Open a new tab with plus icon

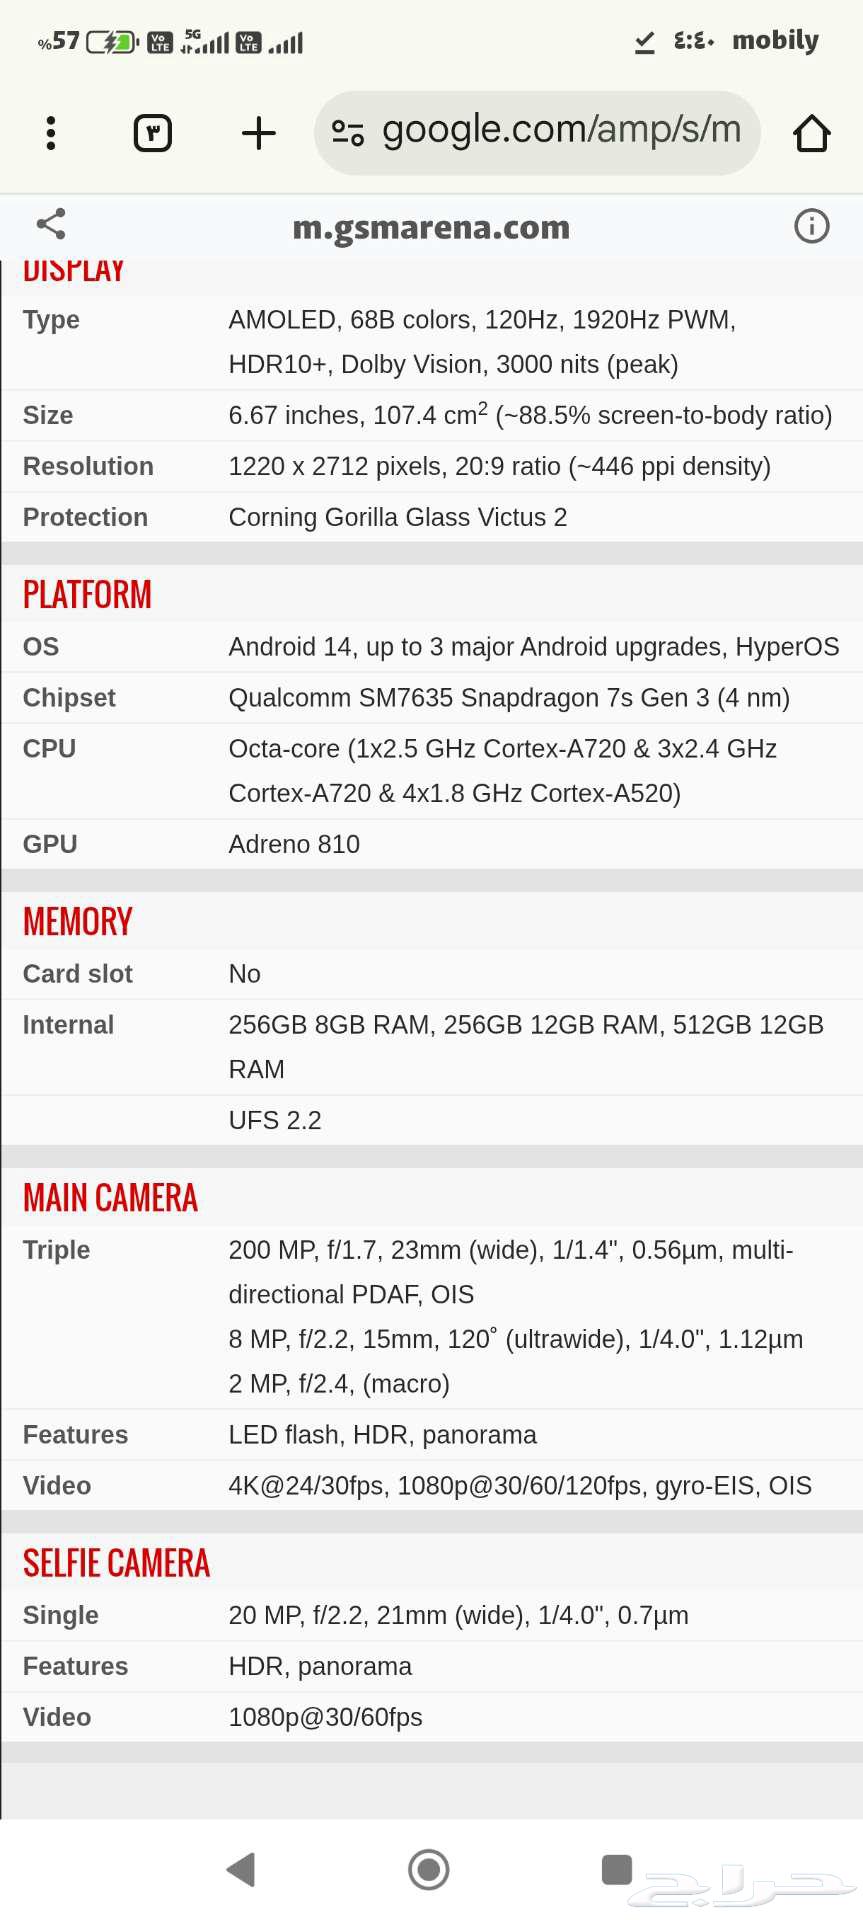[x=259, y=133]
